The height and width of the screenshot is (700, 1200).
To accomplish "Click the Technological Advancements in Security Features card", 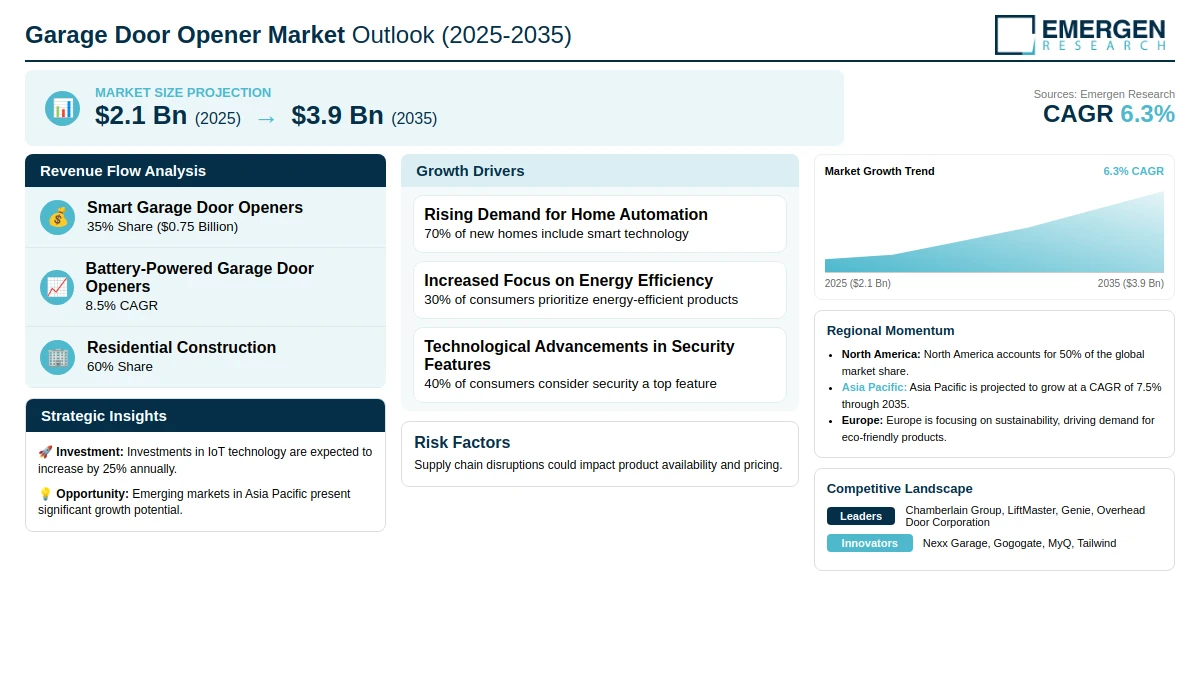I will [x=600, y=365].
